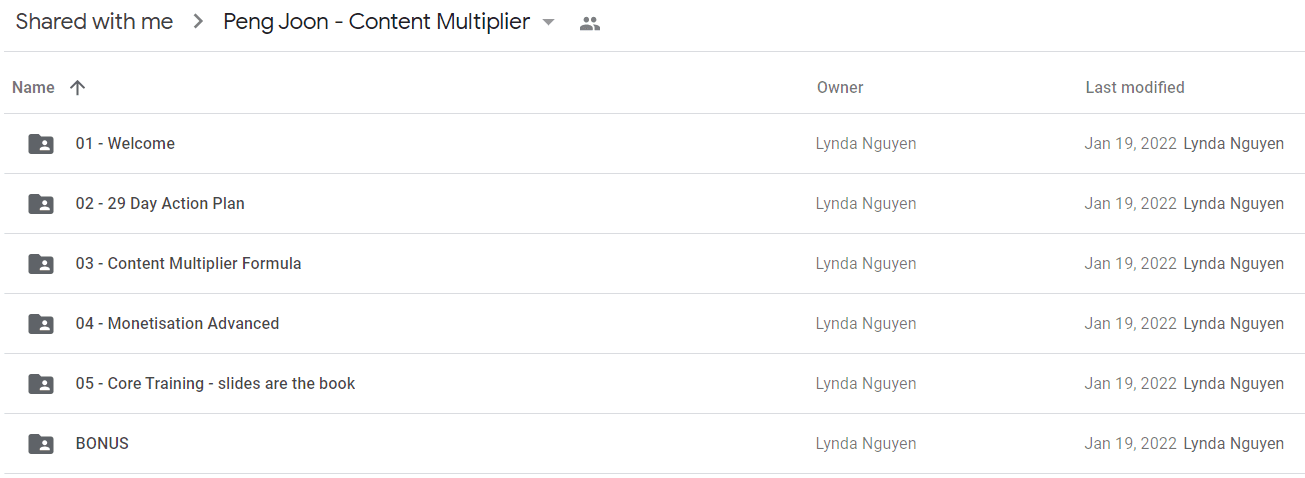1305x478 pixels.
Task: Click the shared people icon beside the folder title
Action: click(x=590, y=24)
